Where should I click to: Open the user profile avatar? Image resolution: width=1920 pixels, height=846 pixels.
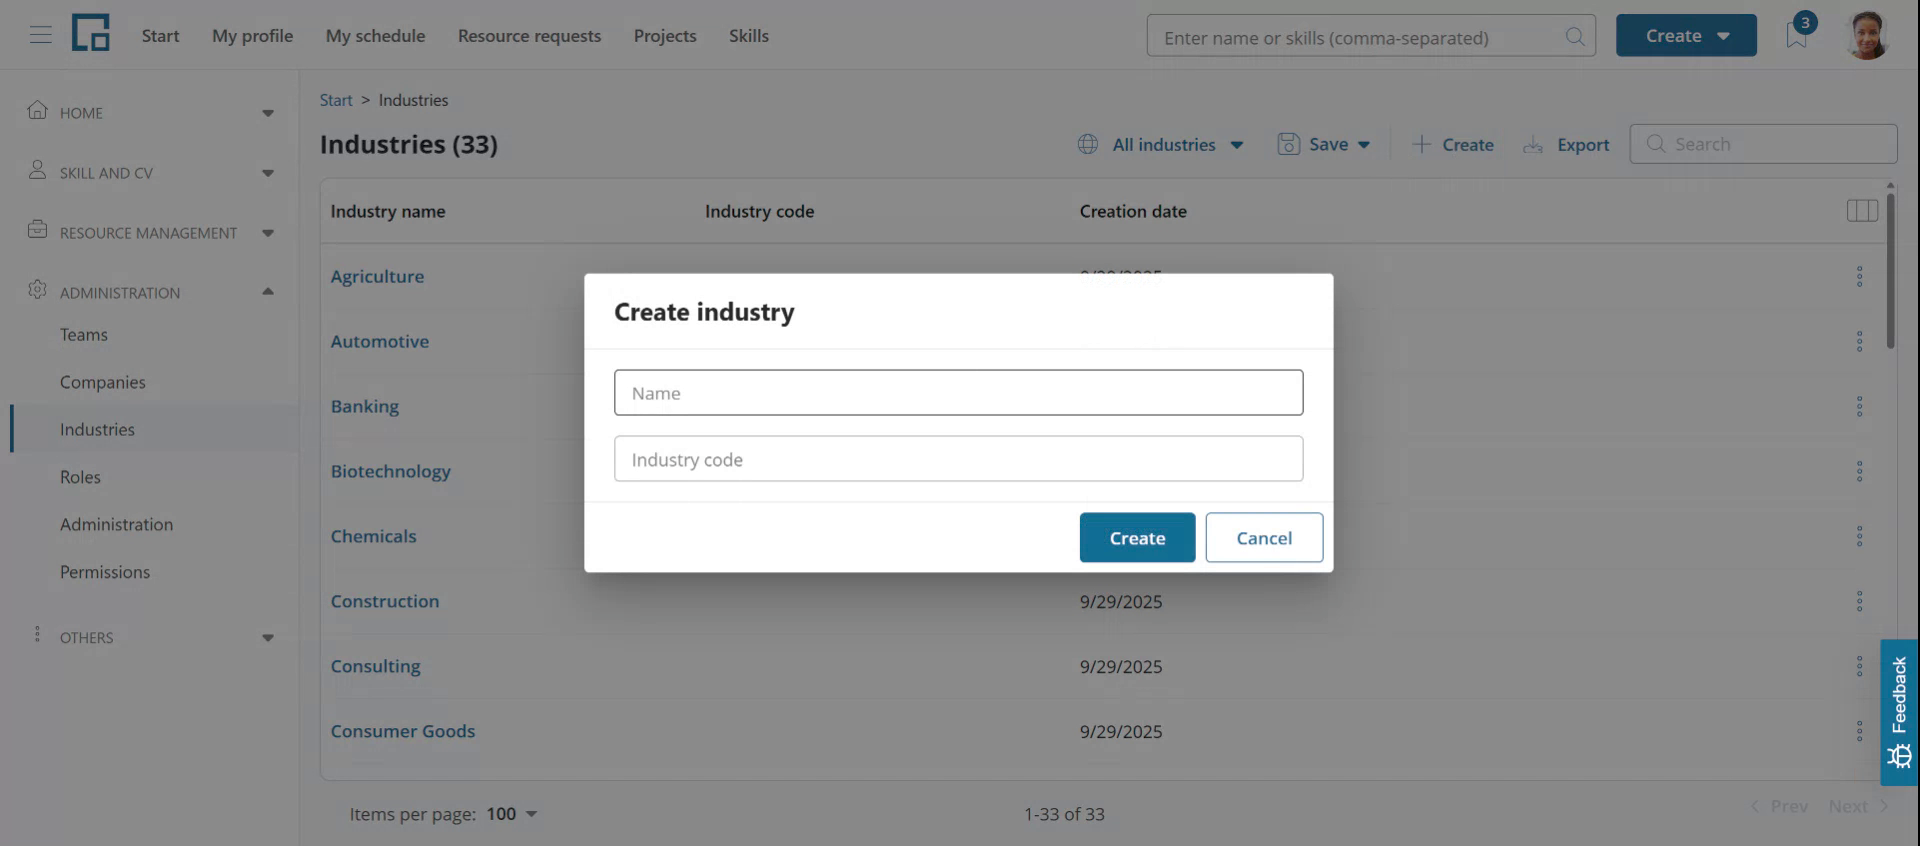pos(1866,35)
